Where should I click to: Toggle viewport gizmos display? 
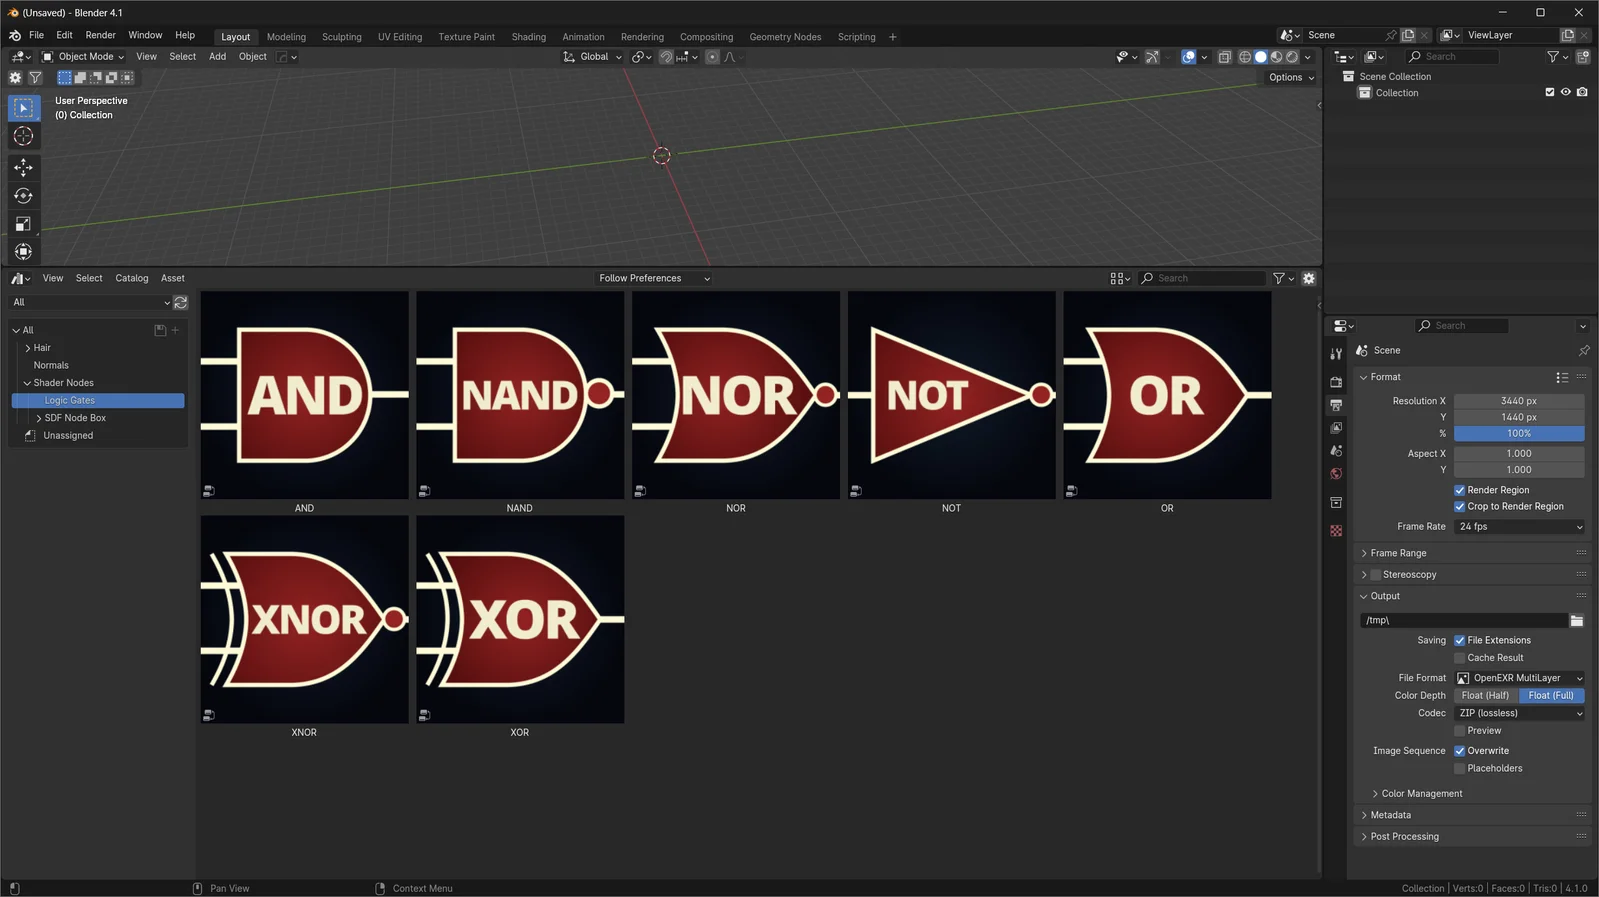pyautogui.click(x=1152, y=57)
